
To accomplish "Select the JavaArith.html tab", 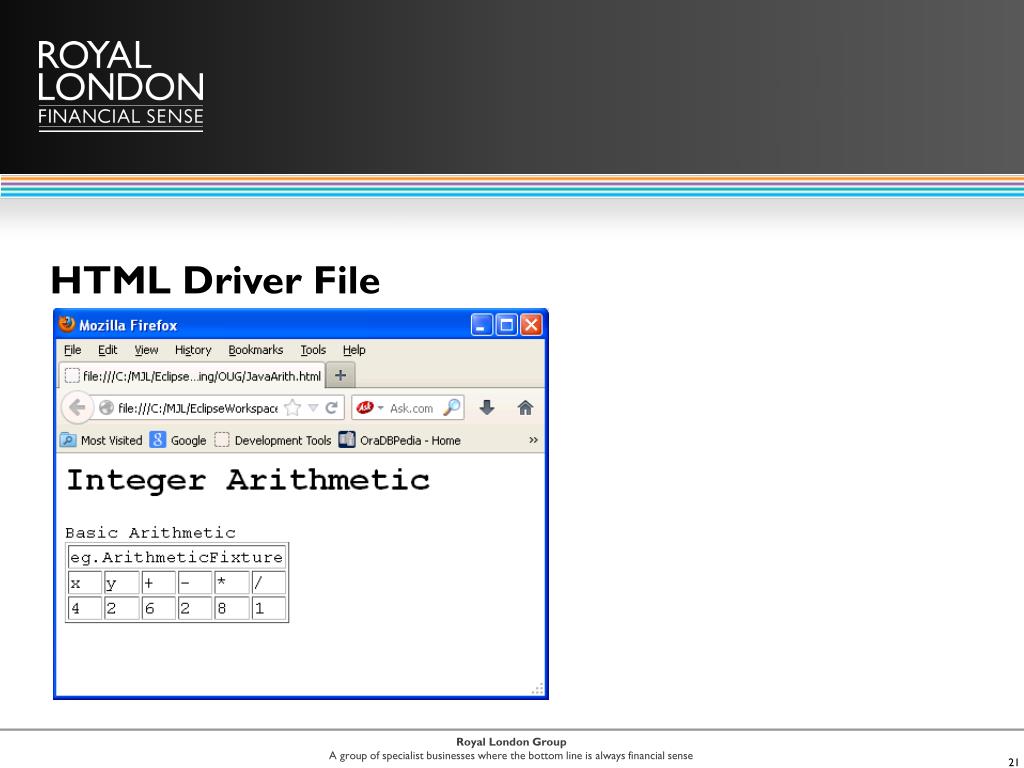I will click(192, 376).
